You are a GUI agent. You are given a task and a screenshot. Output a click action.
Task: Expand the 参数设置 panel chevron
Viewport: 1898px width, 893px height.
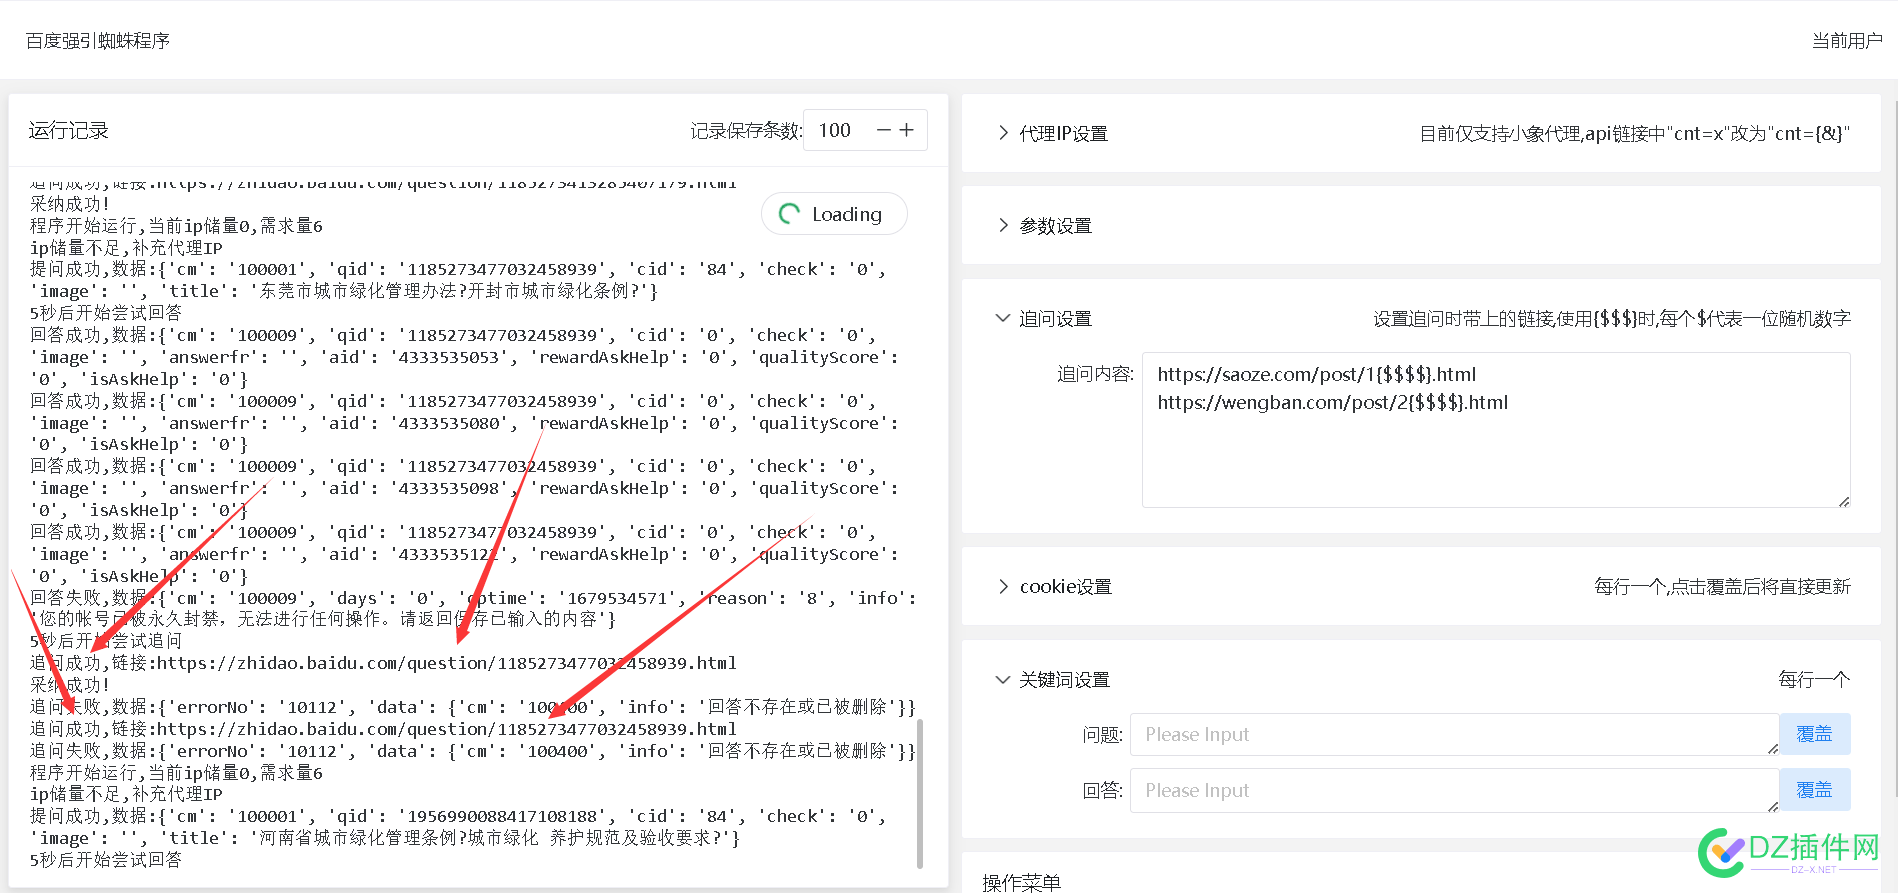(1003, 225)
